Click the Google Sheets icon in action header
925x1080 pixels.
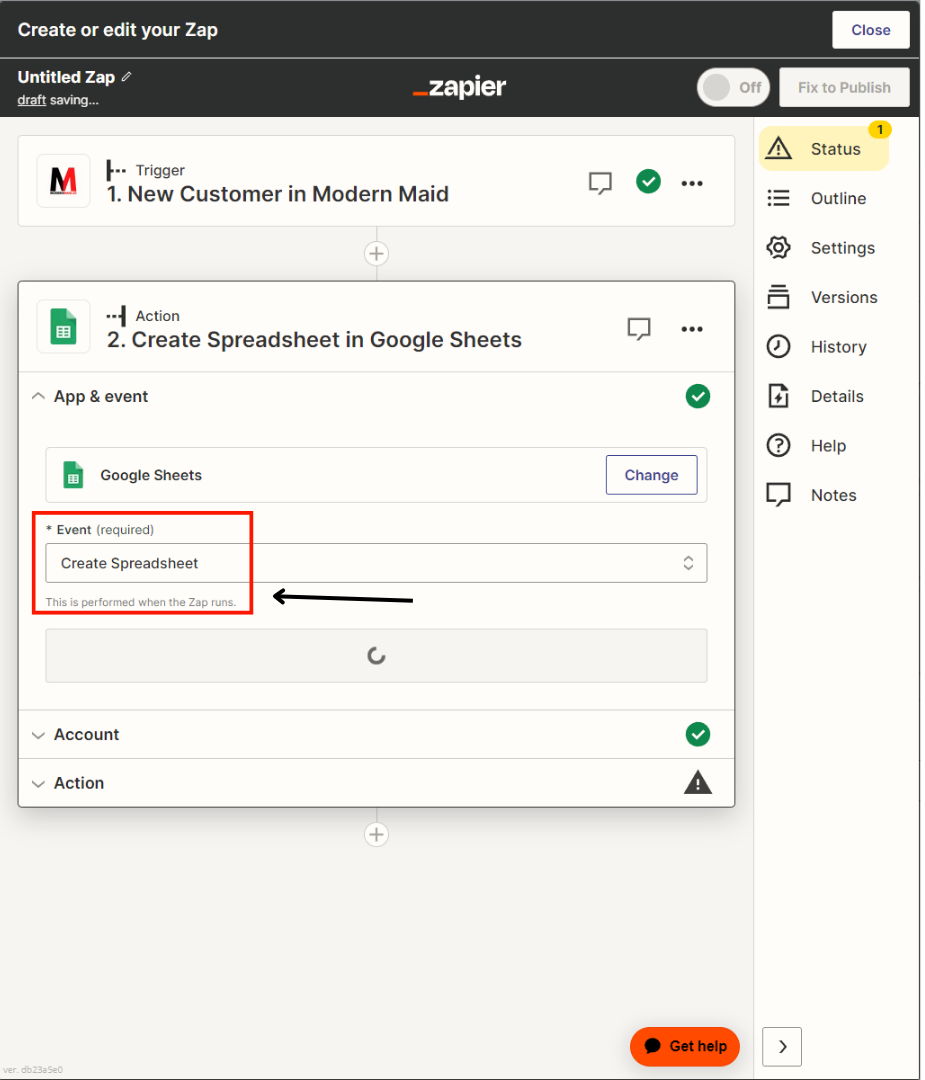63,327
